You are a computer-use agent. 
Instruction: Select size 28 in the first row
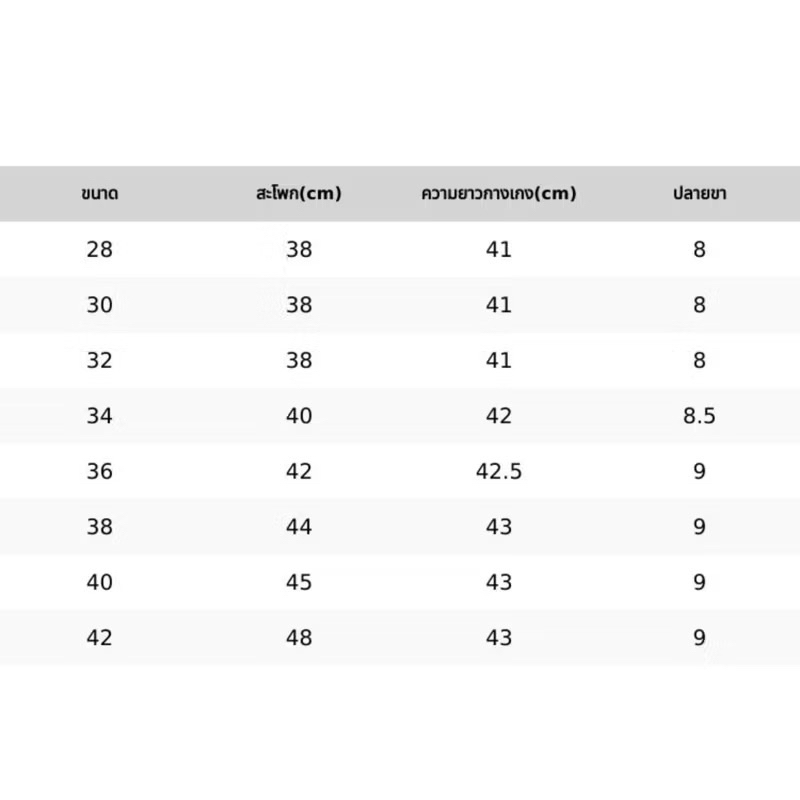coord(99,249)
